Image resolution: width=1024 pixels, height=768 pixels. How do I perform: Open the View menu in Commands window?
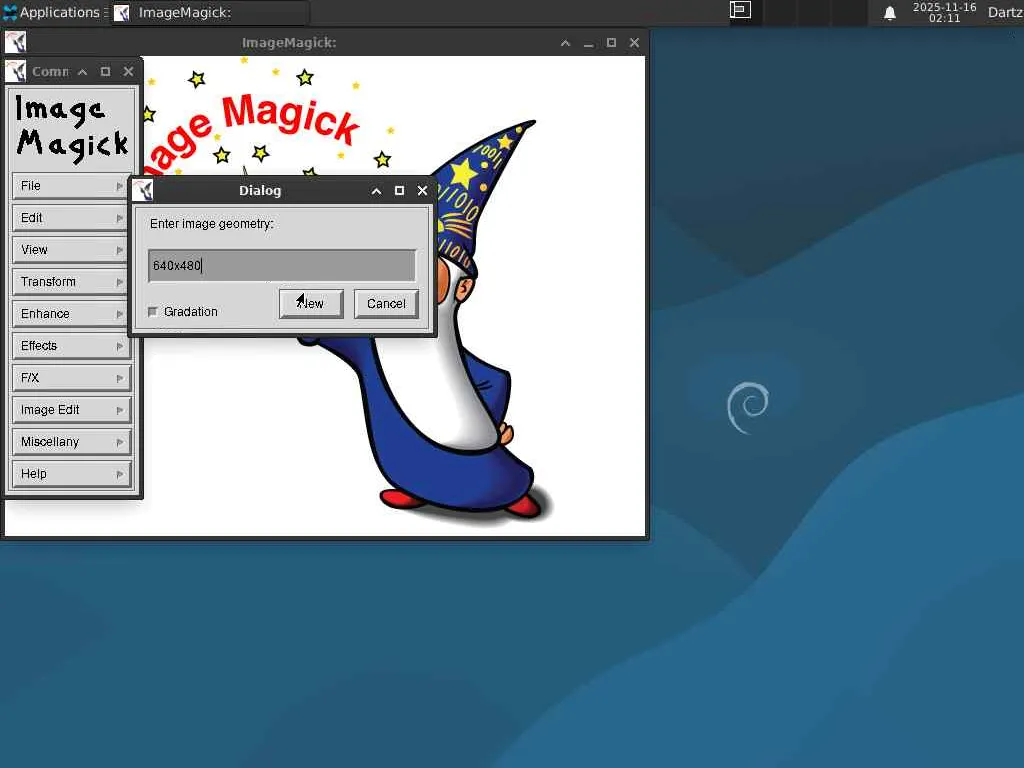pyautogui.click(x=72, y=250)
